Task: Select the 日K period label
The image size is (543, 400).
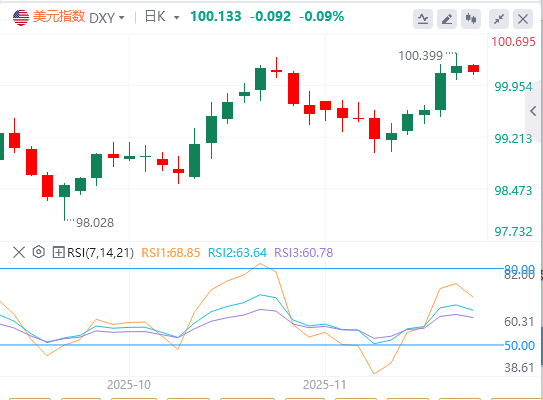Action: [155, 17]
